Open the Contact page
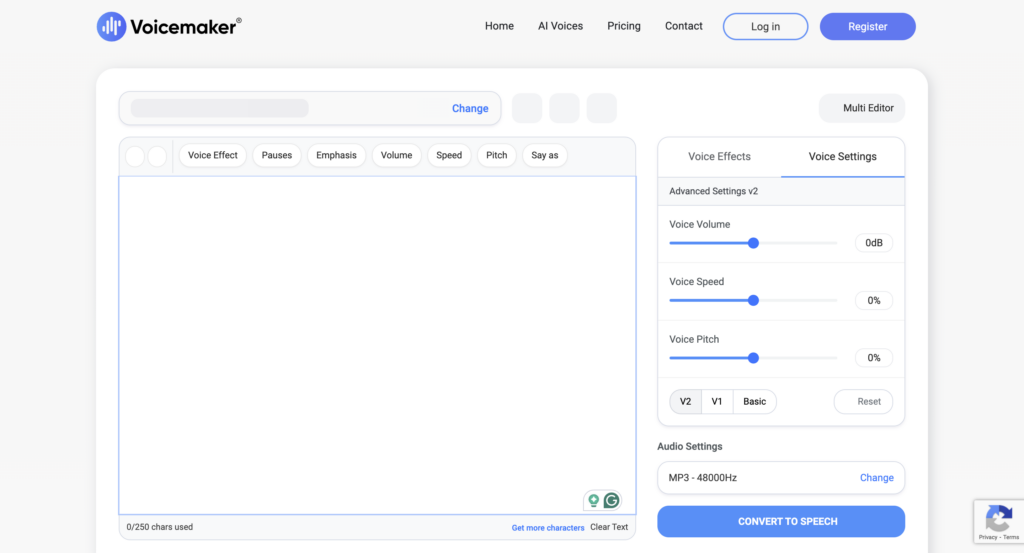The image size is (1024, 553). pyautogui.click(x=684, y=26)
